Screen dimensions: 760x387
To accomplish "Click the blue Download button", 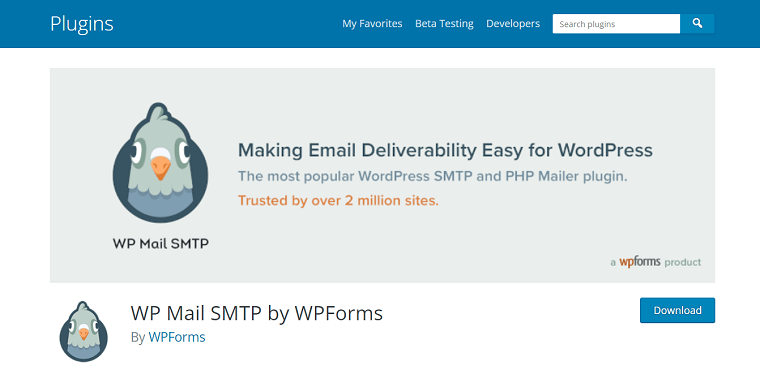I will point(677,310).
